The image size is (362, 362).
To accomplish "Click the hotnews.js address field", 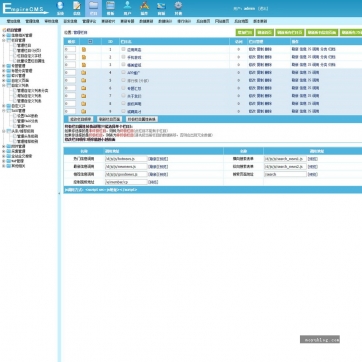I will tap(126, 159).
